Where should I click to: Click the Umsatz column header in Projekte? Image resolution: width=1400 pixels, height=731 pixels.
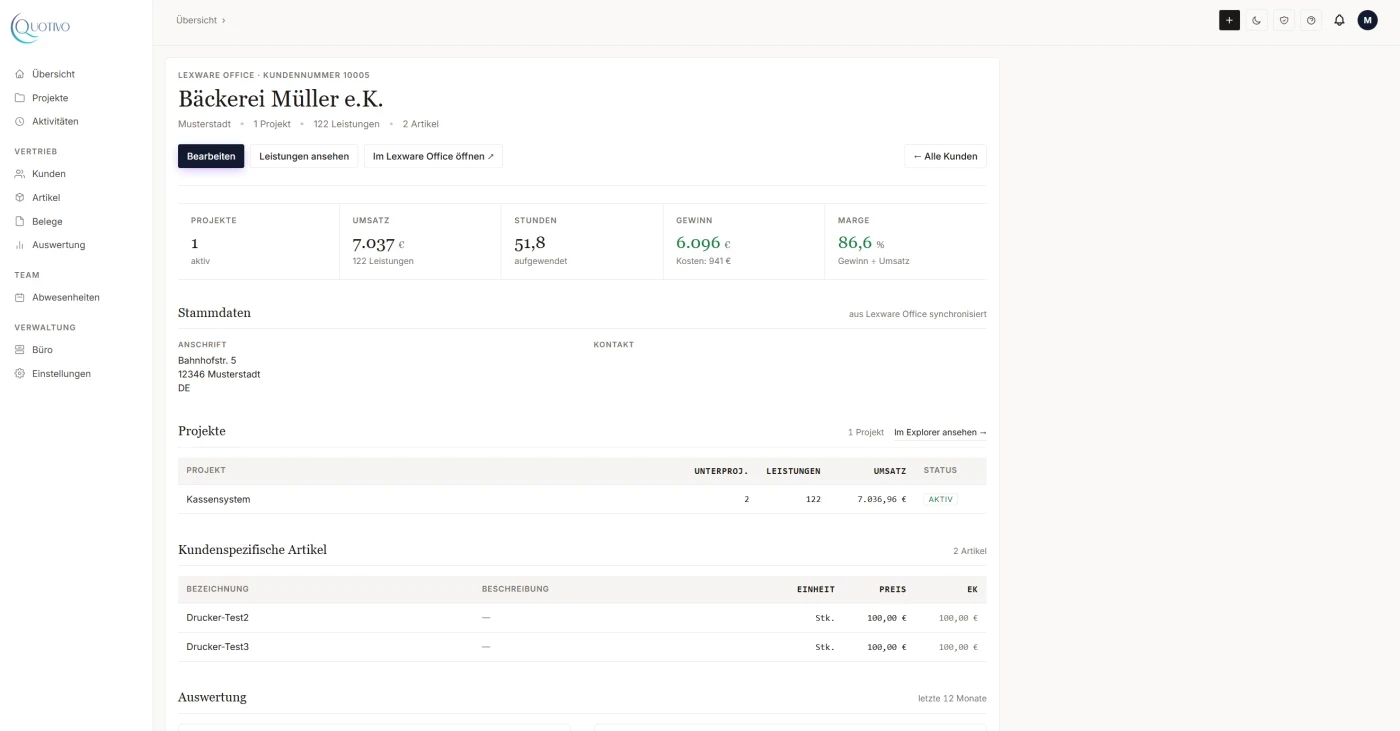click(890, 471)
